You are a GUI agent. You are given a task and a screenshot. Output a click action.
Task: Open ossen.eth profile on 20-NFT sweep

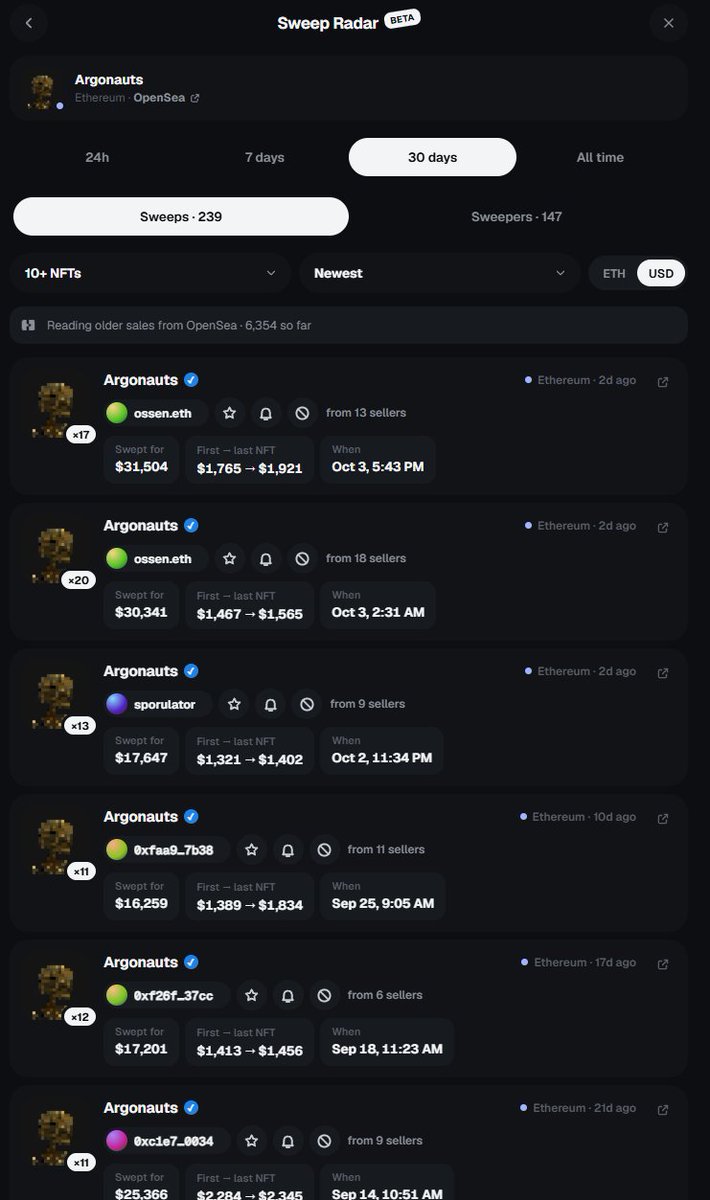156,559
